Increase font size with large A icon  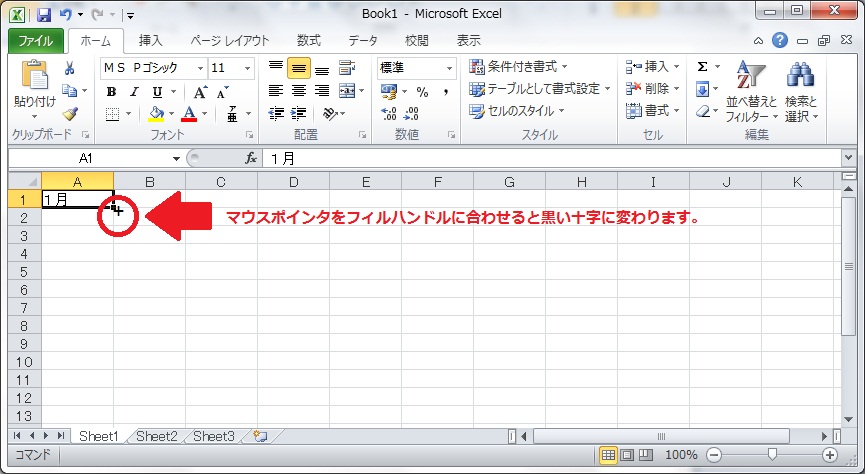pos(200,92)
